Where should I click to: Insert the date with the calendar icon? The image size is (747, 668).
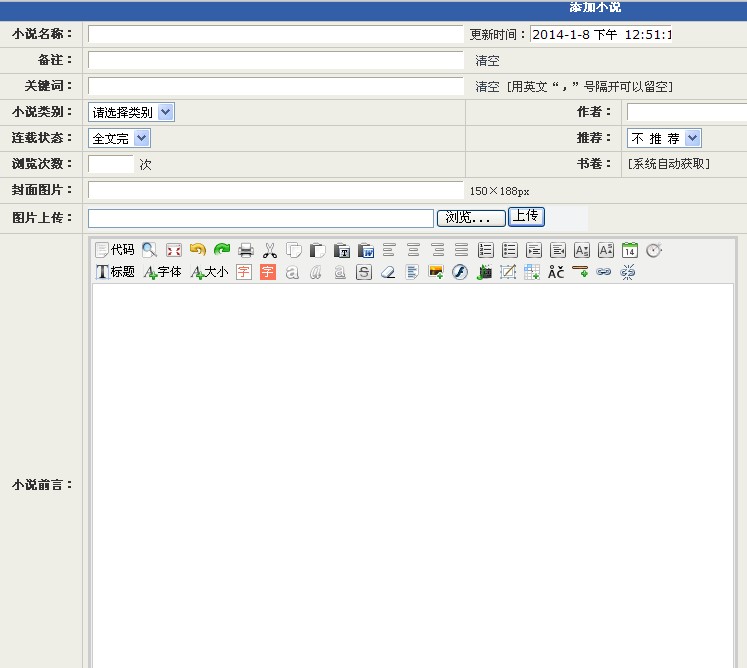pos(630,250)
